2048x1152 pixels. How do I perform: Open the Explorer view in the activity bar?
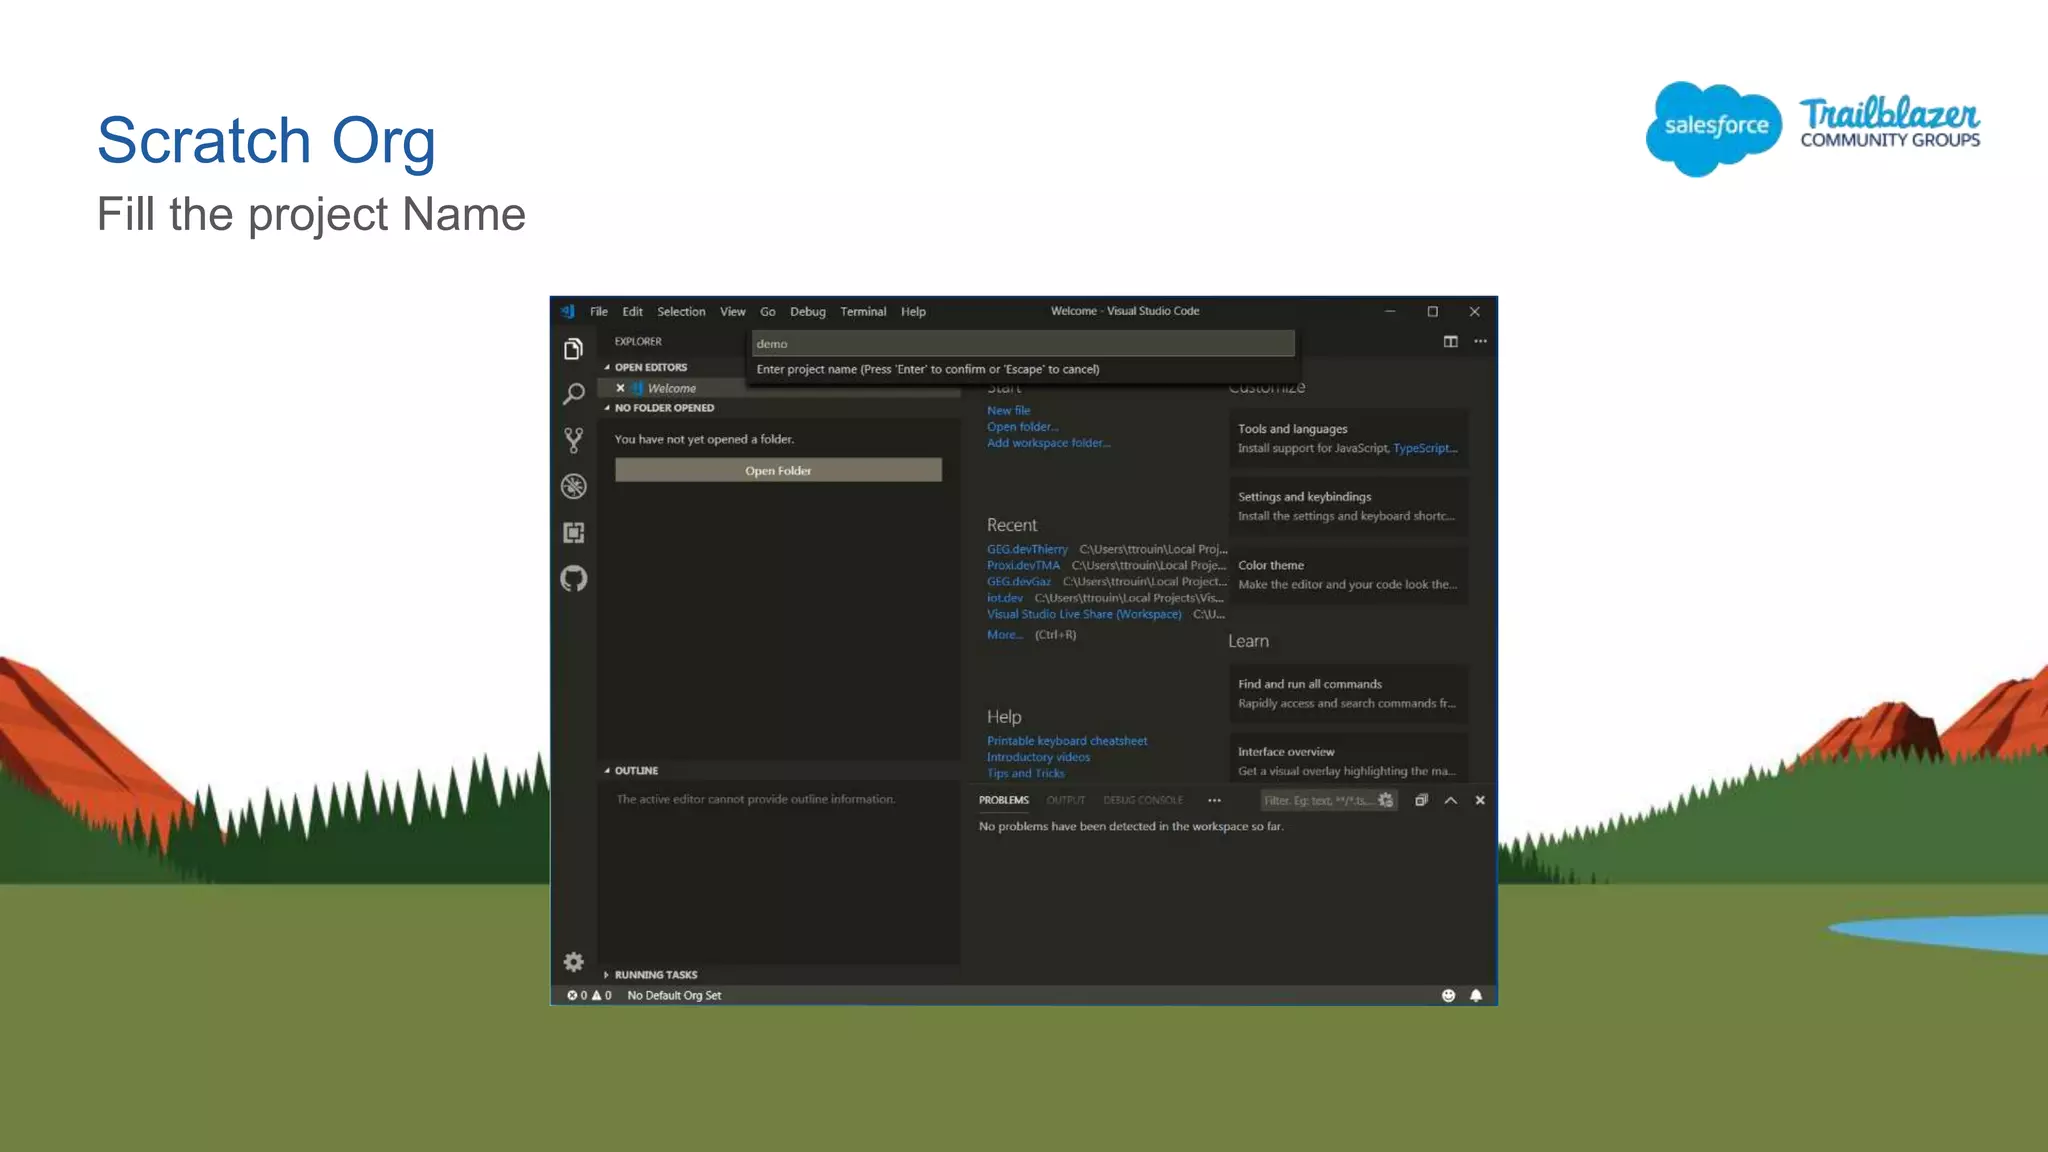tap(573, 349)
